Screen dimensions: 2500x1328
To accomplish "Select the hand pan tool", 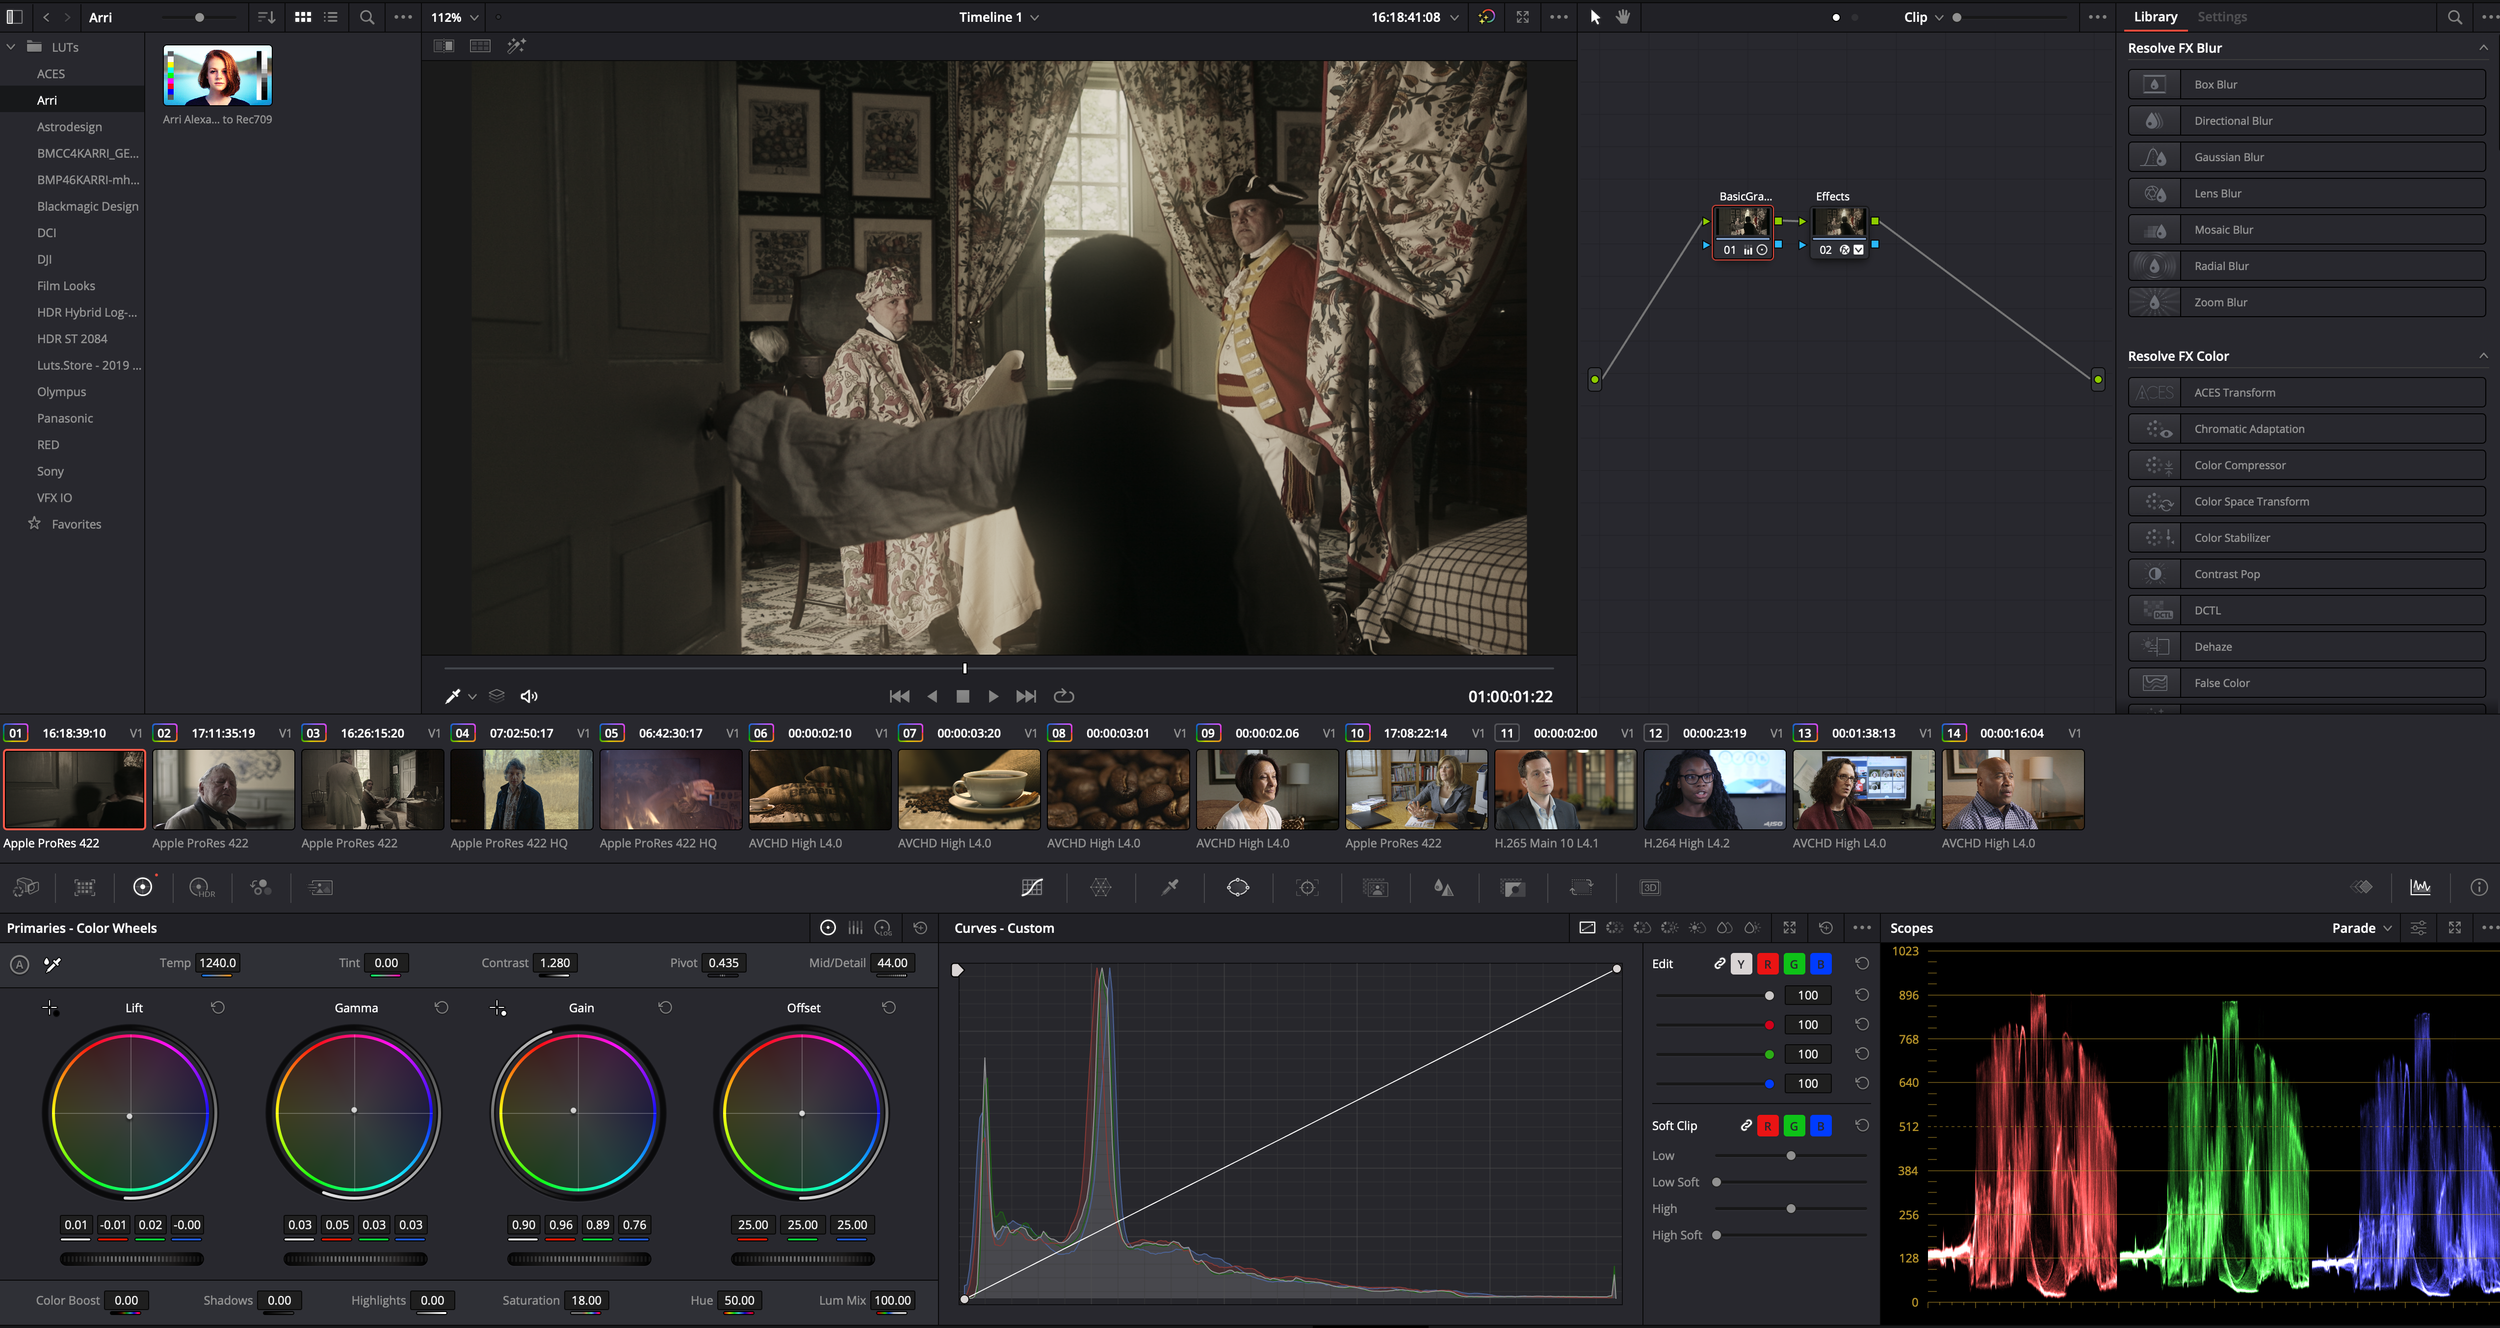I will 1623,17.
